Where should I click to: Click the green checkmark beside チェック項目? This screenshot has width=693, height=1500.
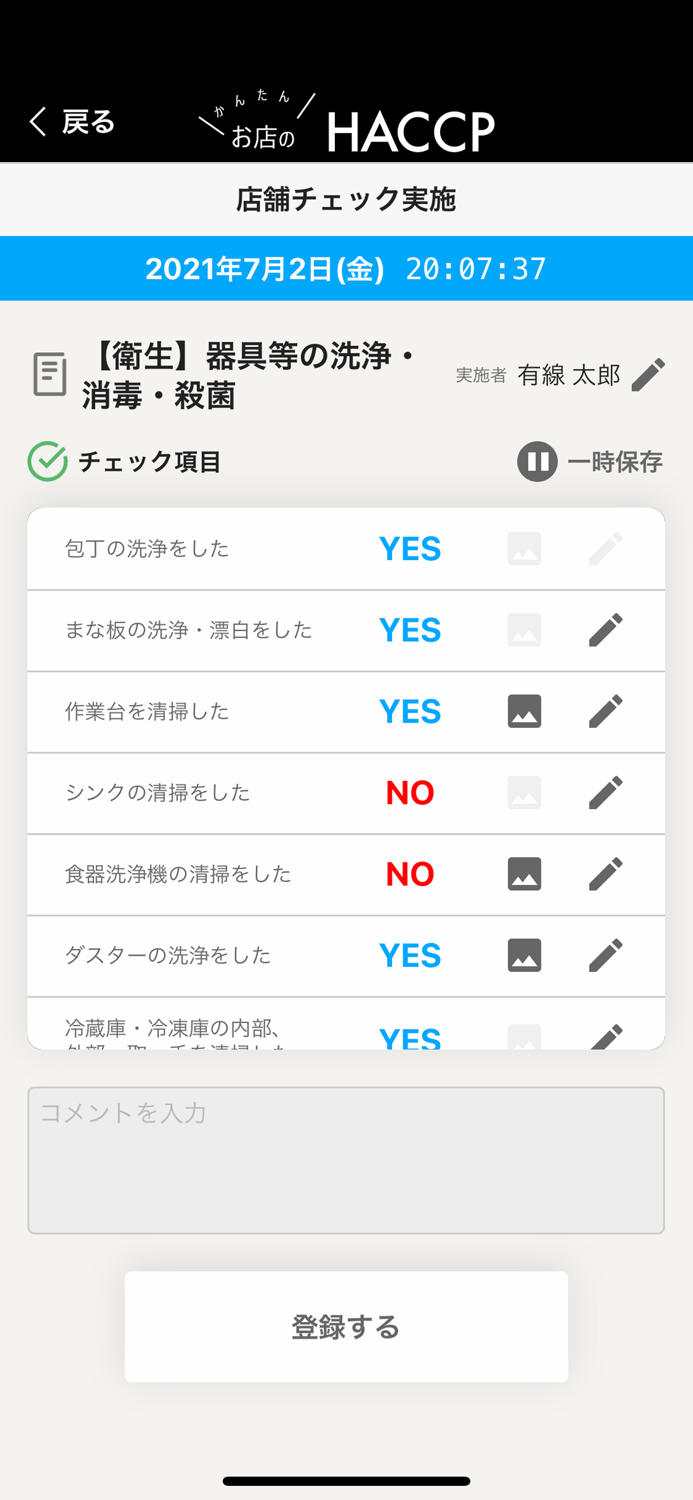click(46, 461)
